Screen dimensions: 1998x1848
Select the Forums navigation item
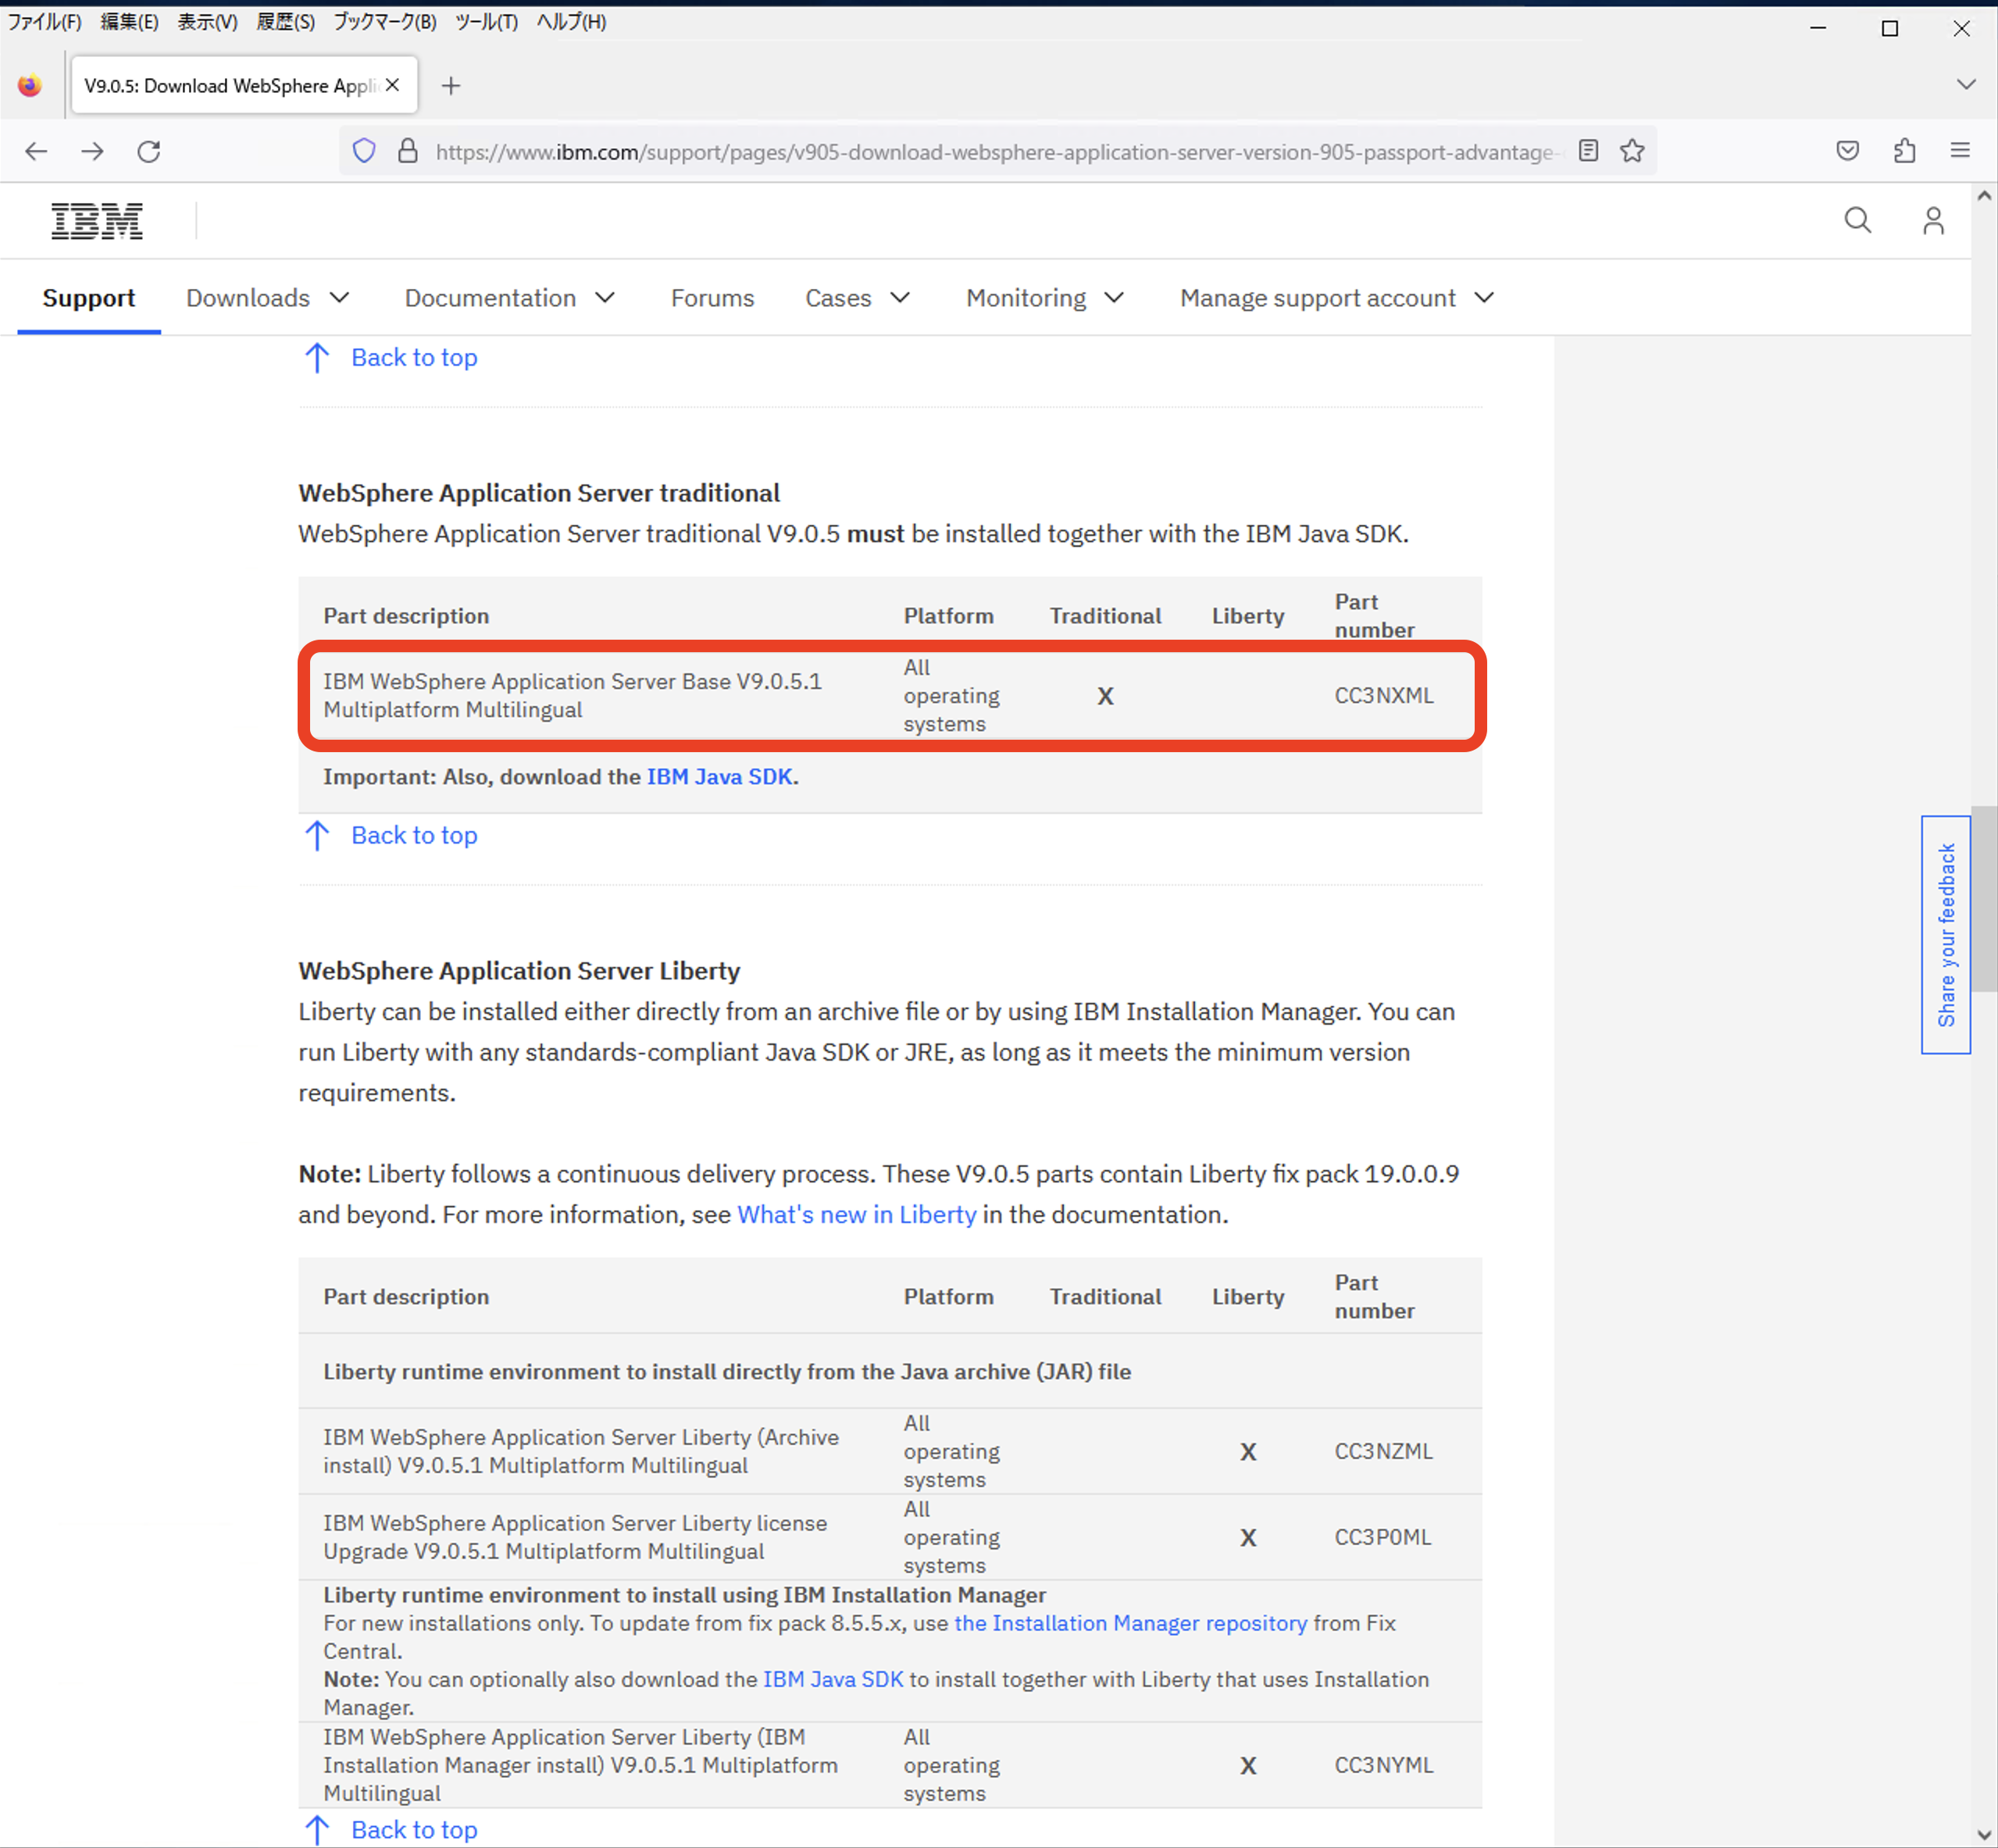(712, 297)
